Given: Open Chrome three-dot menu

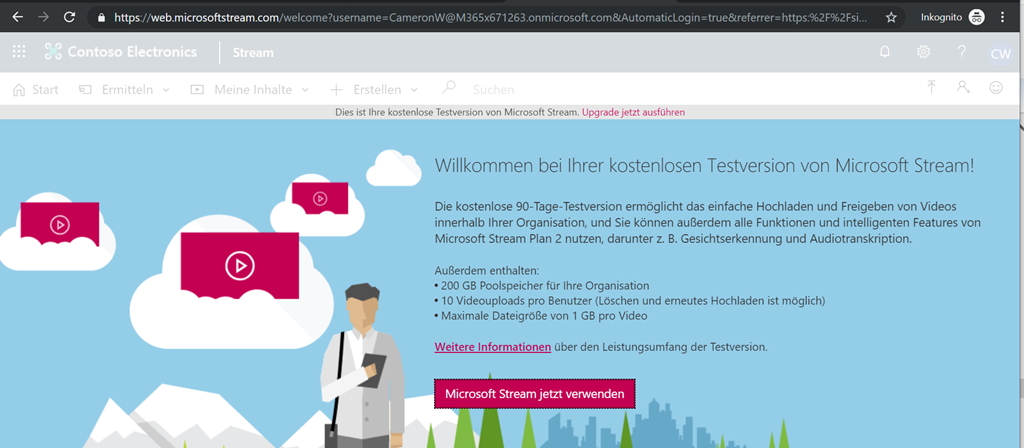Looking at the screenshot, I should click(1002, 18).
